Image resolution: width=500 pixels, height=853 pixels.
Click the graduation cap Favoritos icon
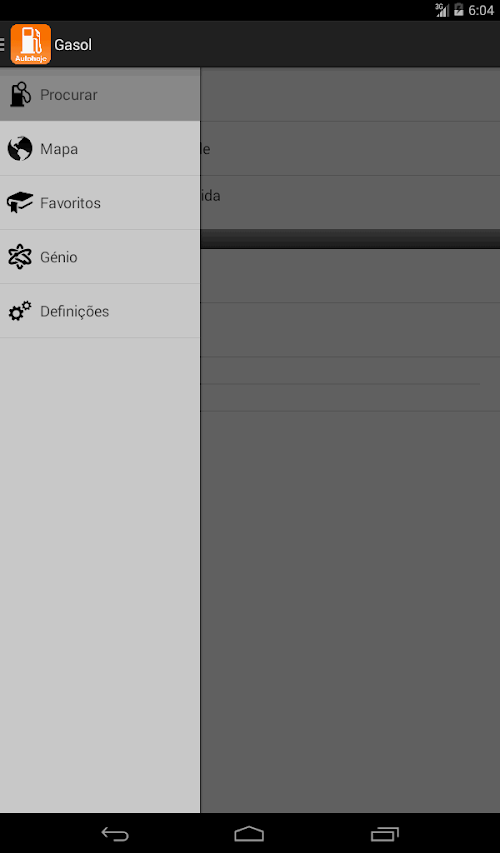click(20, 203)
